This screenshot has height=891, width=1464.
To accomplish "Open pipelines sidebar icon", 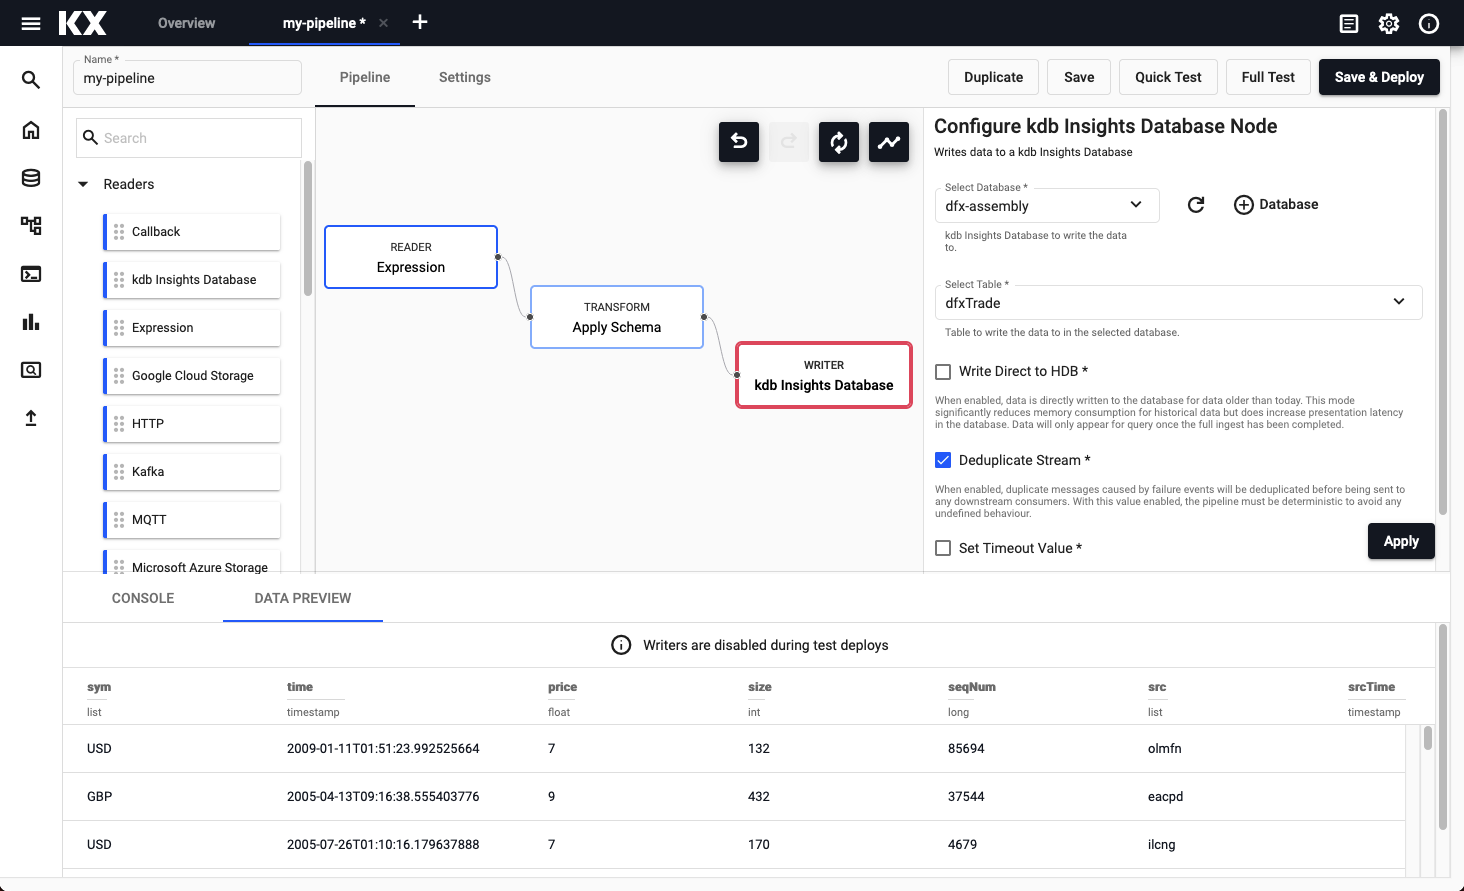I will tap(31, 226).
